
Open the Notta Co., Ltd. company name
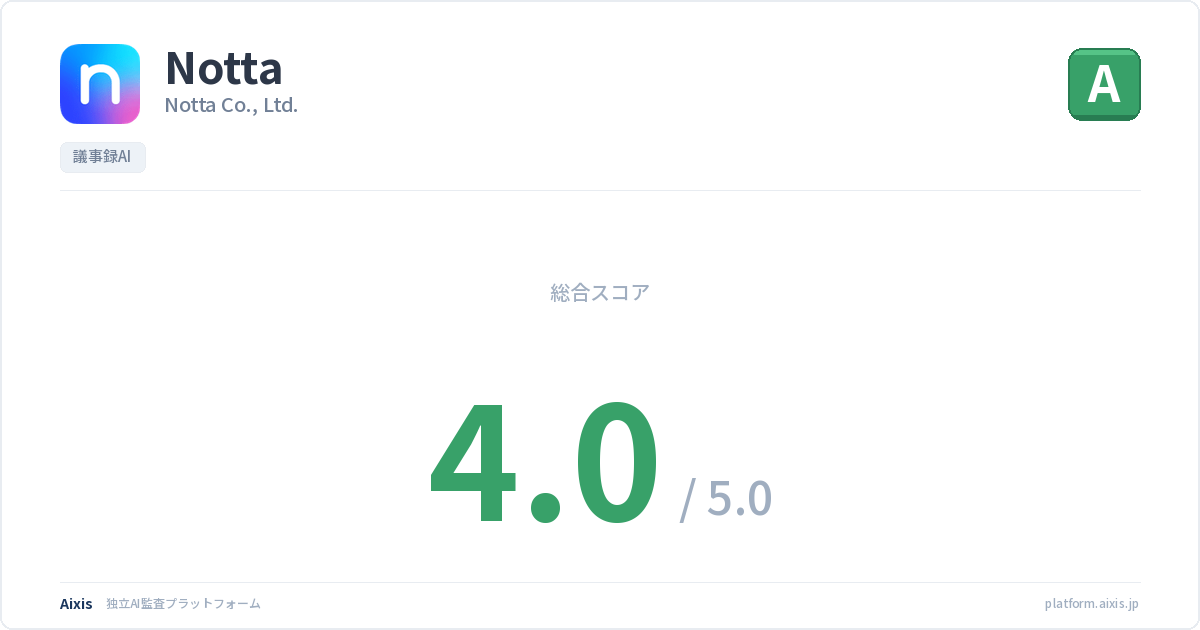[231, 105]
